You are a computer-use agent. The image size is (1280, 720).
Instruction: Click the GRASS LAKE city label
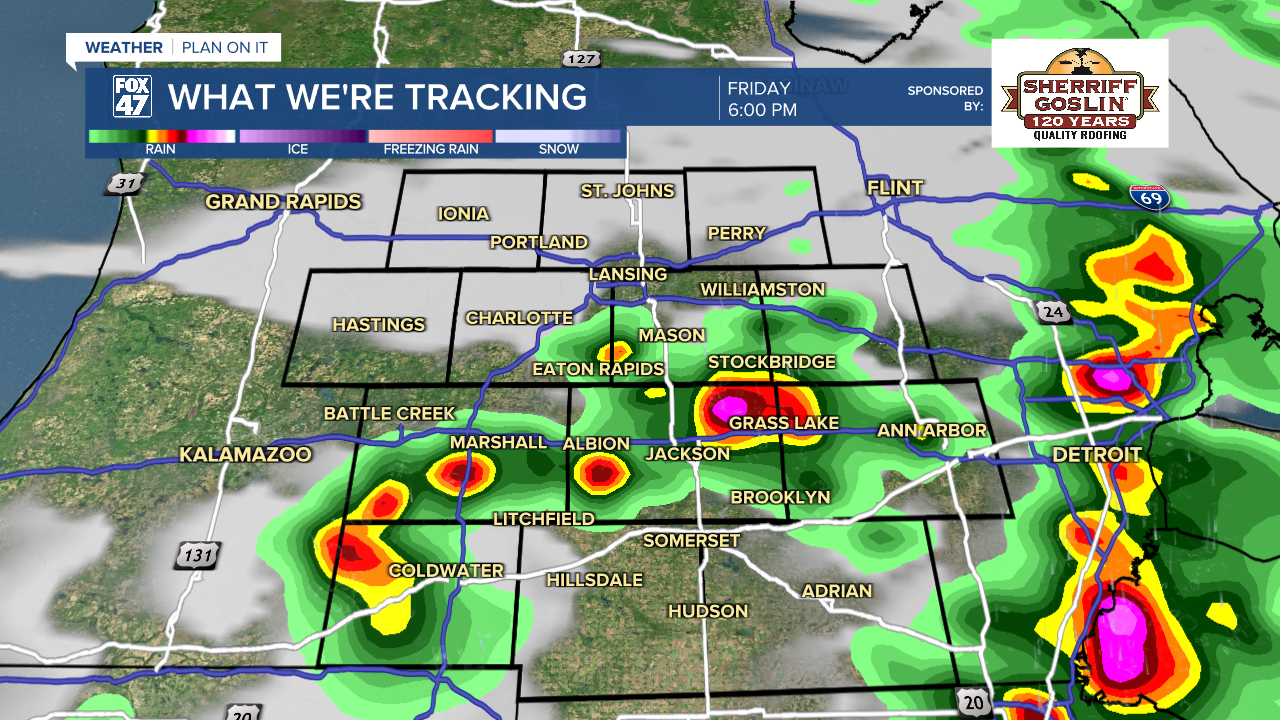tap(784, 423)
